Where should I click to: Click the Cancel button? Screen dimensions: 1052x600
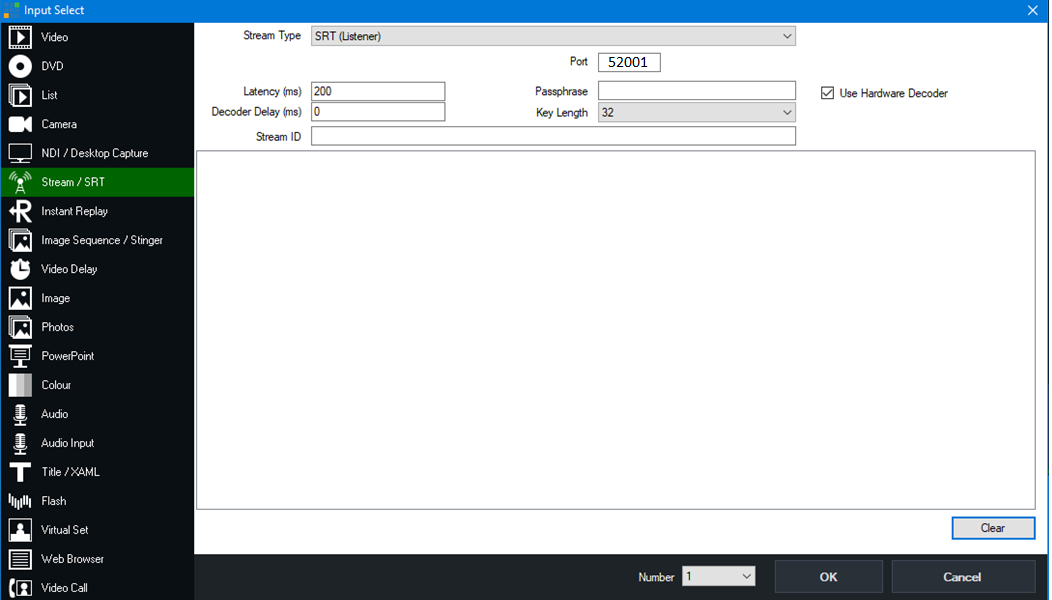[x=962, y=577]
